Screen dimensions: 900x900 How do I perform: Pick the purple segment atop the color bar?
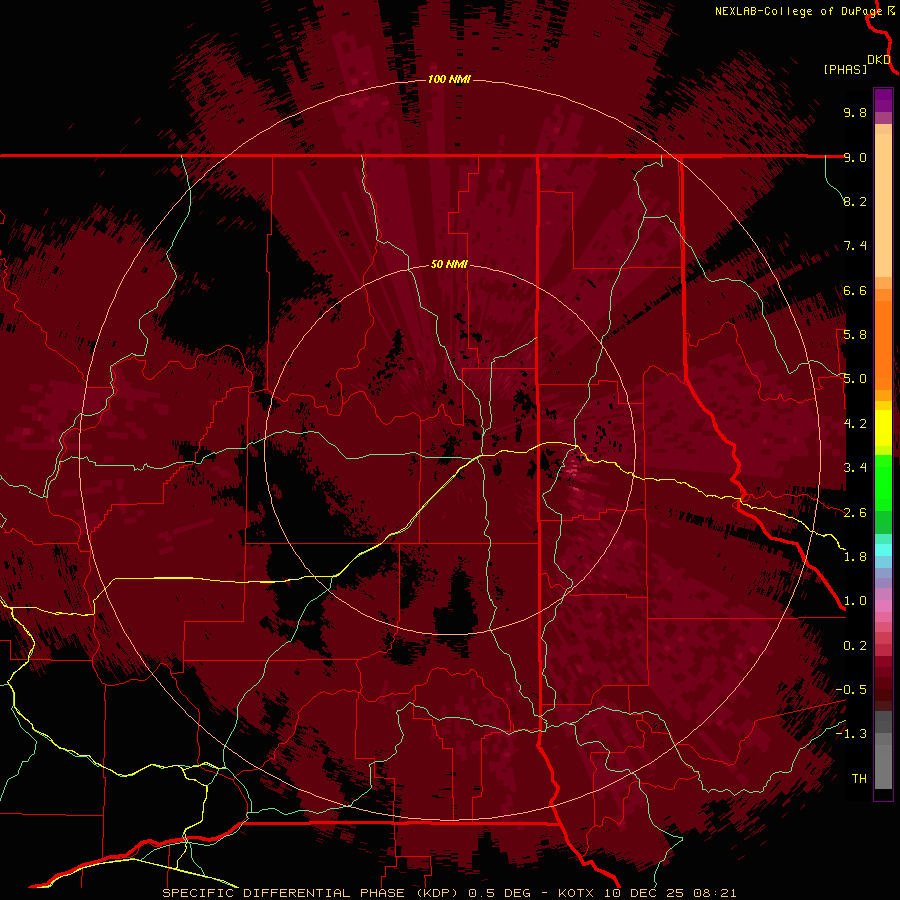tap(883, 101)
